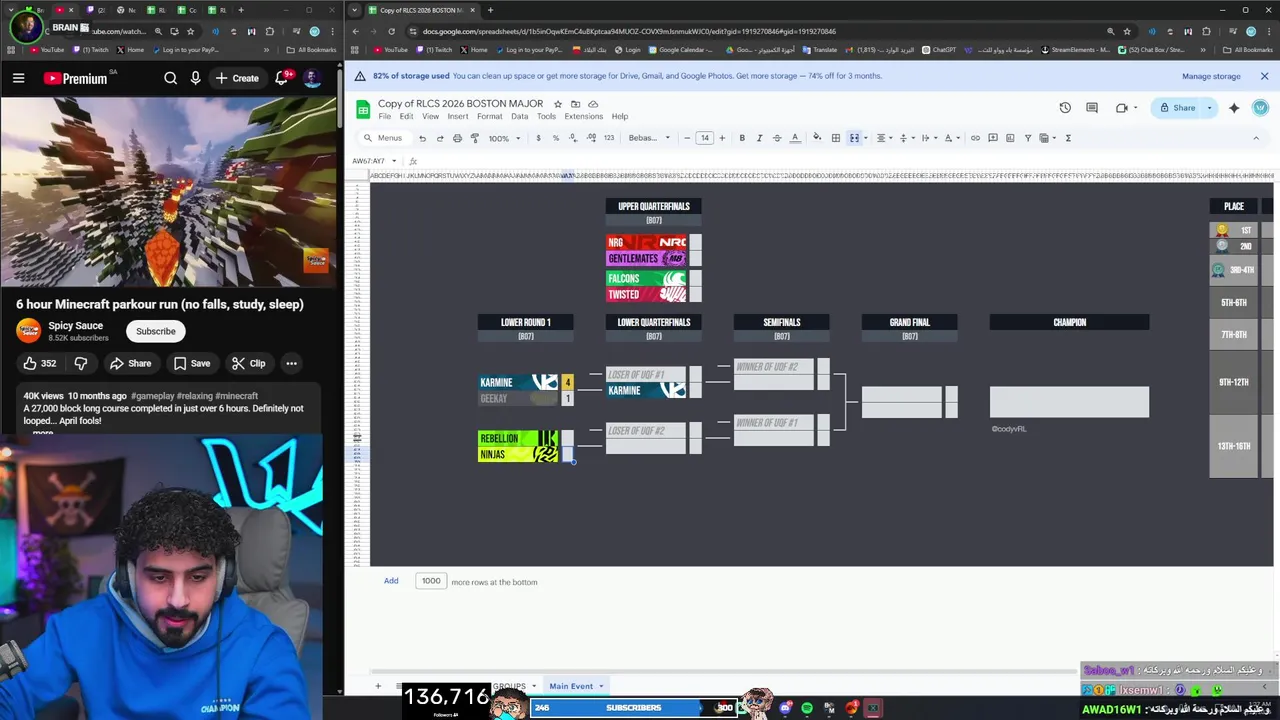
Task: Insert a chart from the toolbar
Action: pos(1010,138)
